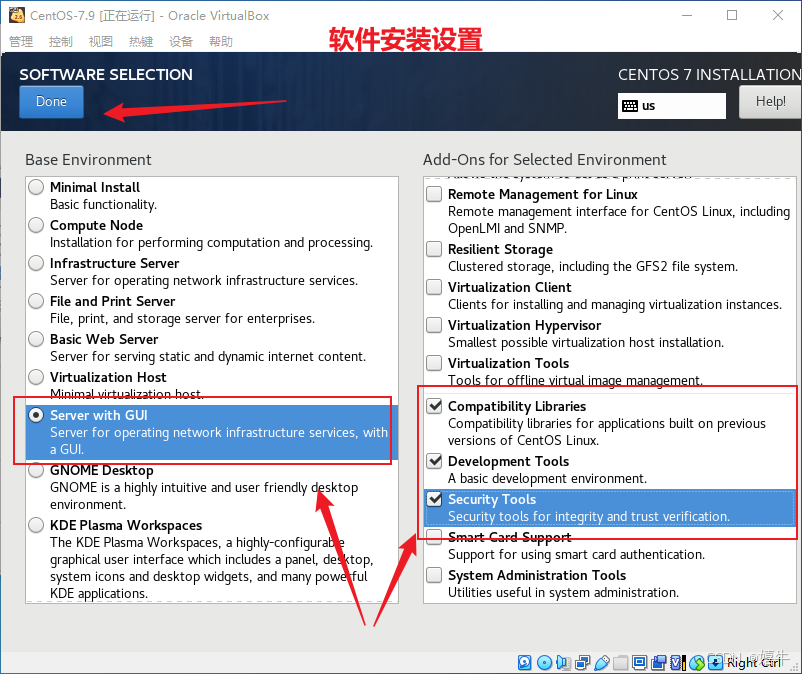This screenshot has height=674, width=802.
Task: Select KDE Plasma Workspaces radio button
Action: (x=36, y=525)
